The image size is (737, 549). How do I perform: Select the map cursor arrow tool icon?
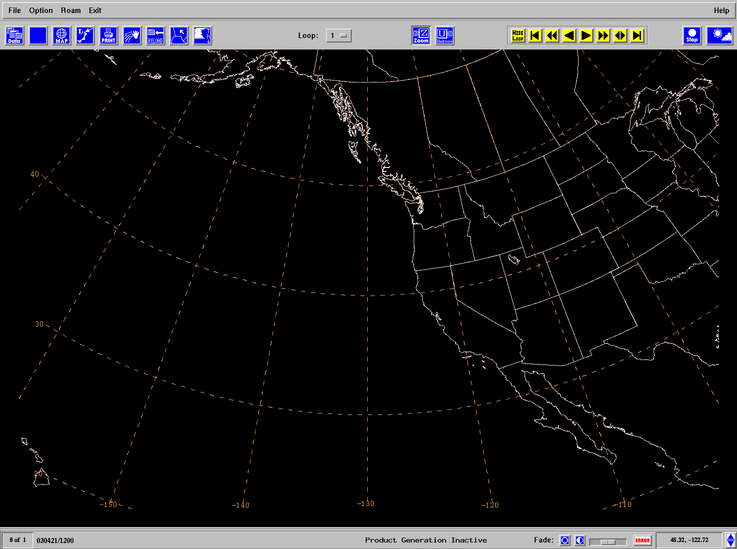(x=179, y=36)
